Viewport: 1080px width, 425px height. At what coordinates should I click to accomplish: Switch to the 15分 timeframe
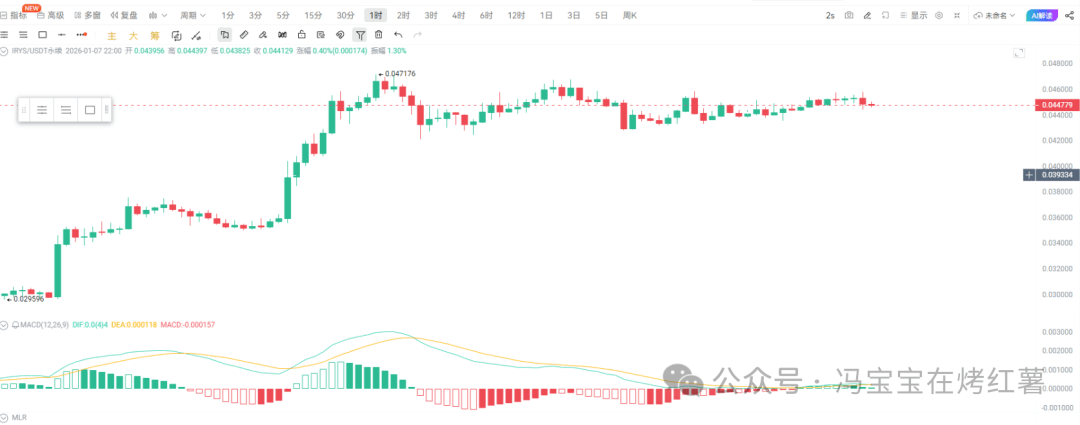[313, 16]
